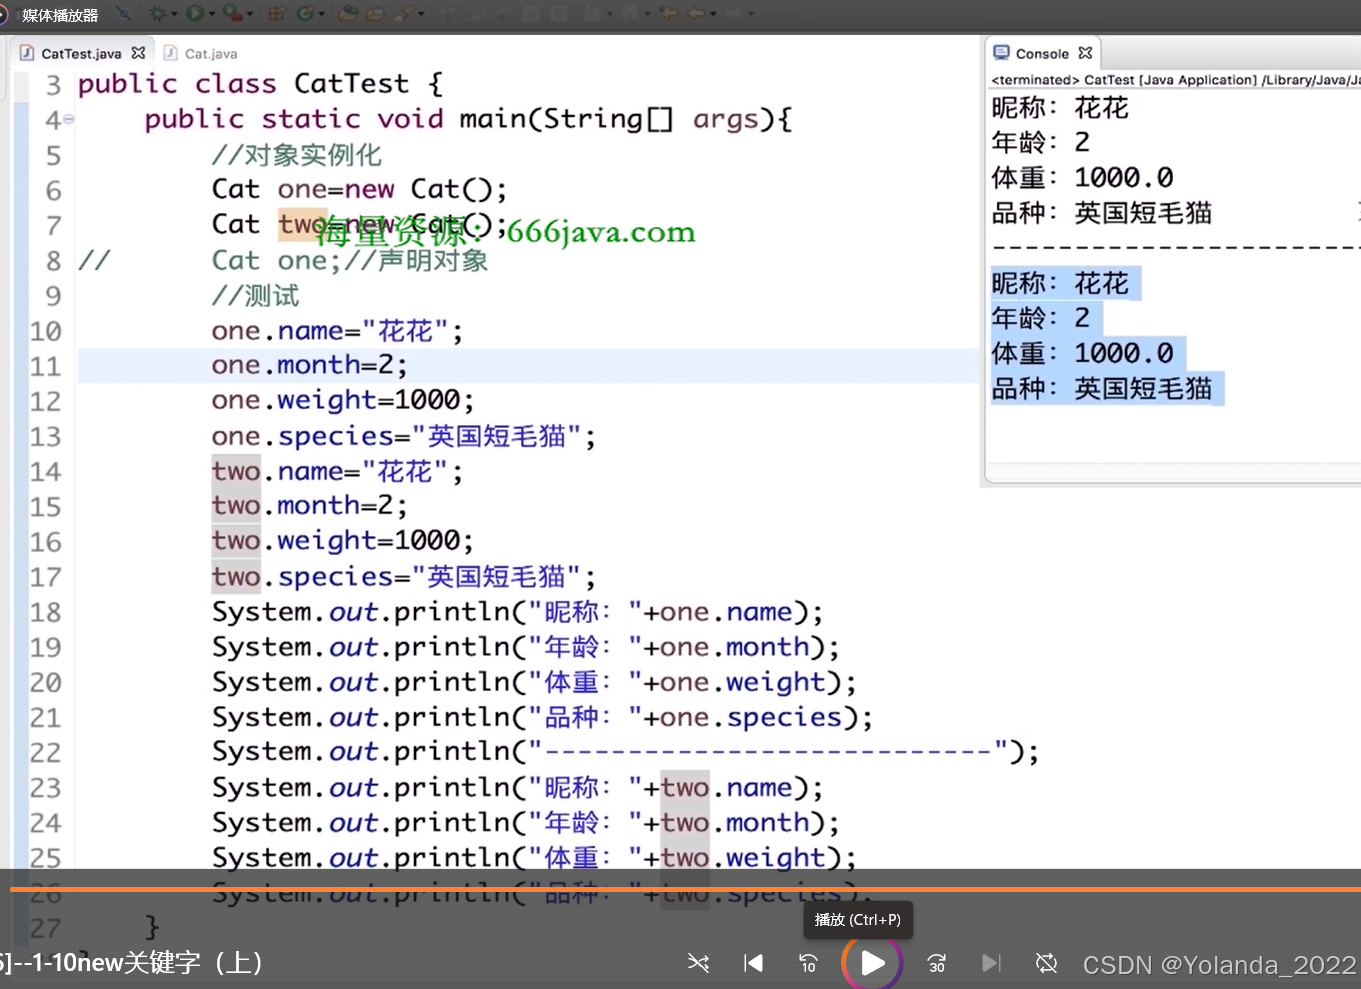Click first console line '体重: 1000.0'
The width and height of the screenshot is (1361, 989).
[x=1082, y=178]
